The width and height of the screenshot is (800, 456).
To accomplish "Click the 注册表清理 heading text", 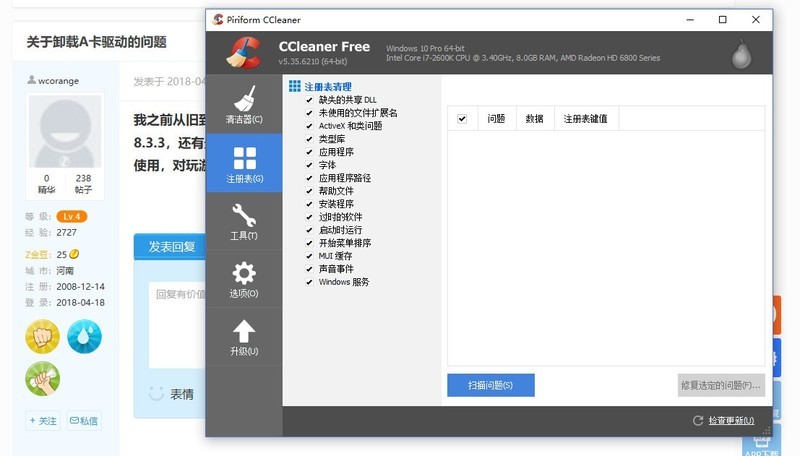I will point(328,87).
